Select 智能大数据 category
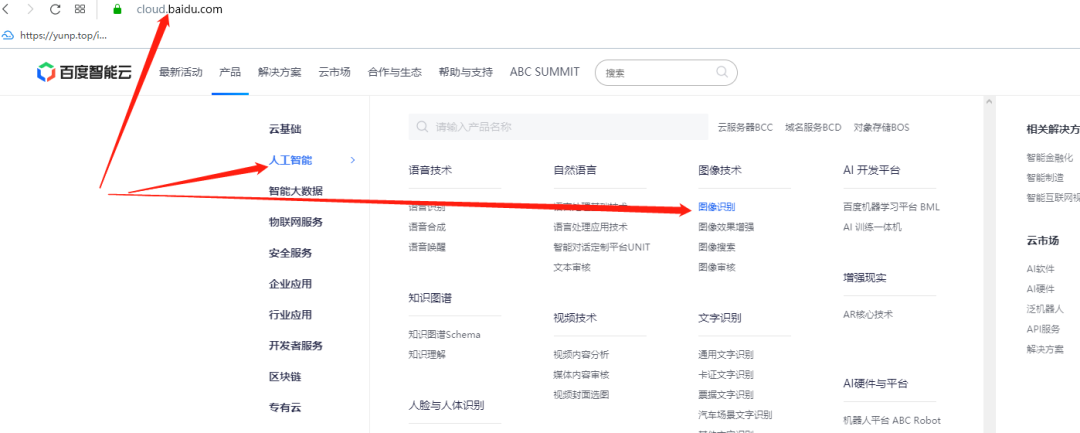This screenshot has width=1080, height=433. click(295, 191)
